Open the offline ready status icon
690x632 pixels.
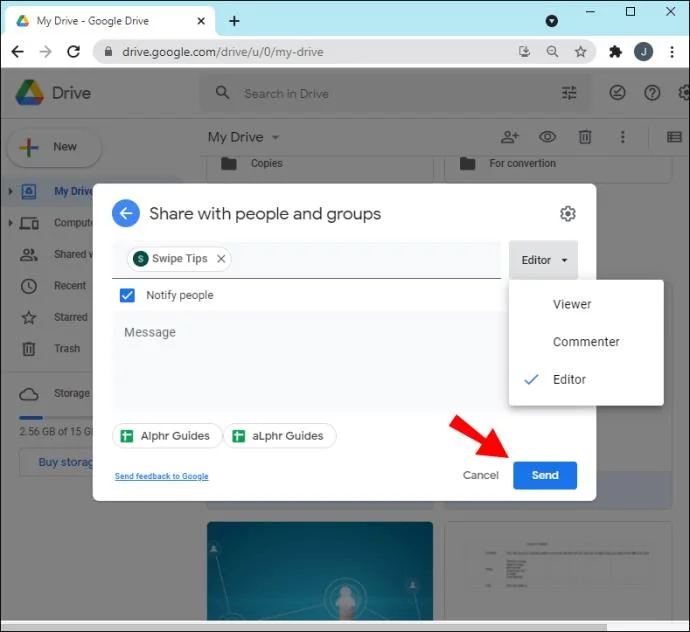[x=617, y=93]
